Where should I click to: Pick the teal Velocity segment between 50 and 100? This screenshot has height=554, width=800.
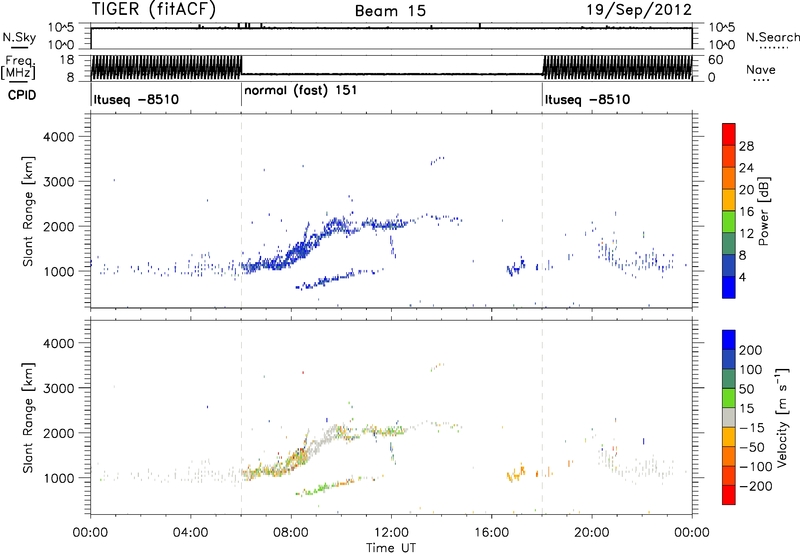(729, 379)
